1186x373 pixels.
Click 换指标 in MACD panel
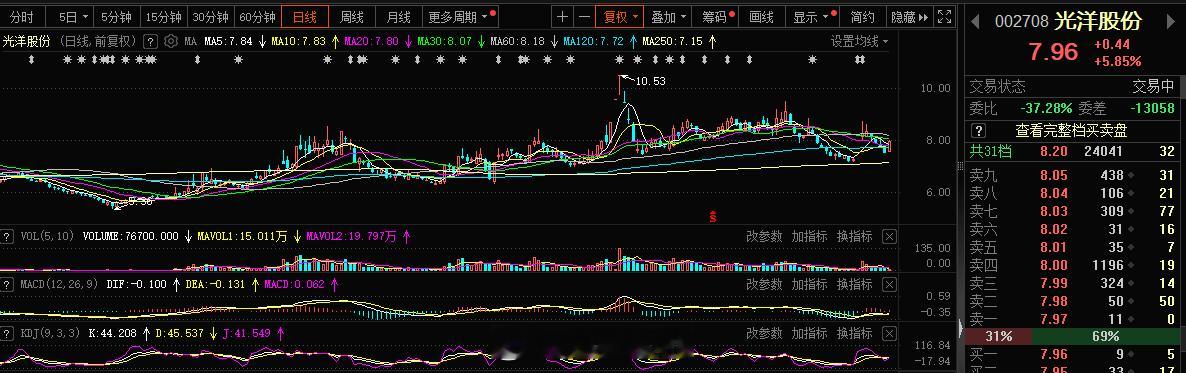point(855,284)
